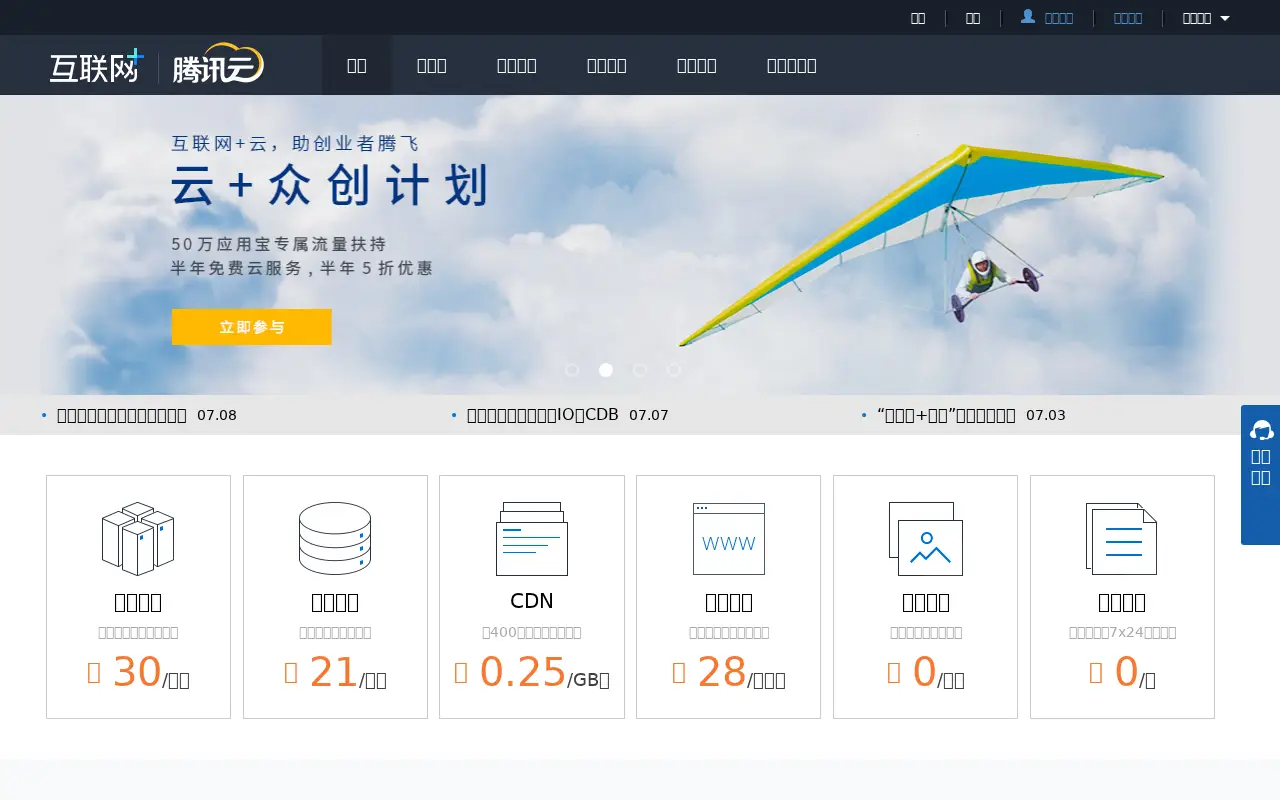Click the gray 7x24 card description
The height and width of the screenshot is (800, 1280).
[x=1122, y=632]
